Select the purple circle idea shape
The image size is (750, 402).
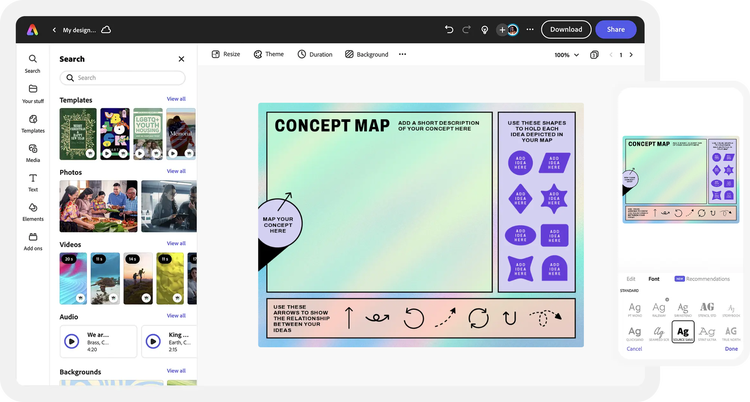point(520,163)
